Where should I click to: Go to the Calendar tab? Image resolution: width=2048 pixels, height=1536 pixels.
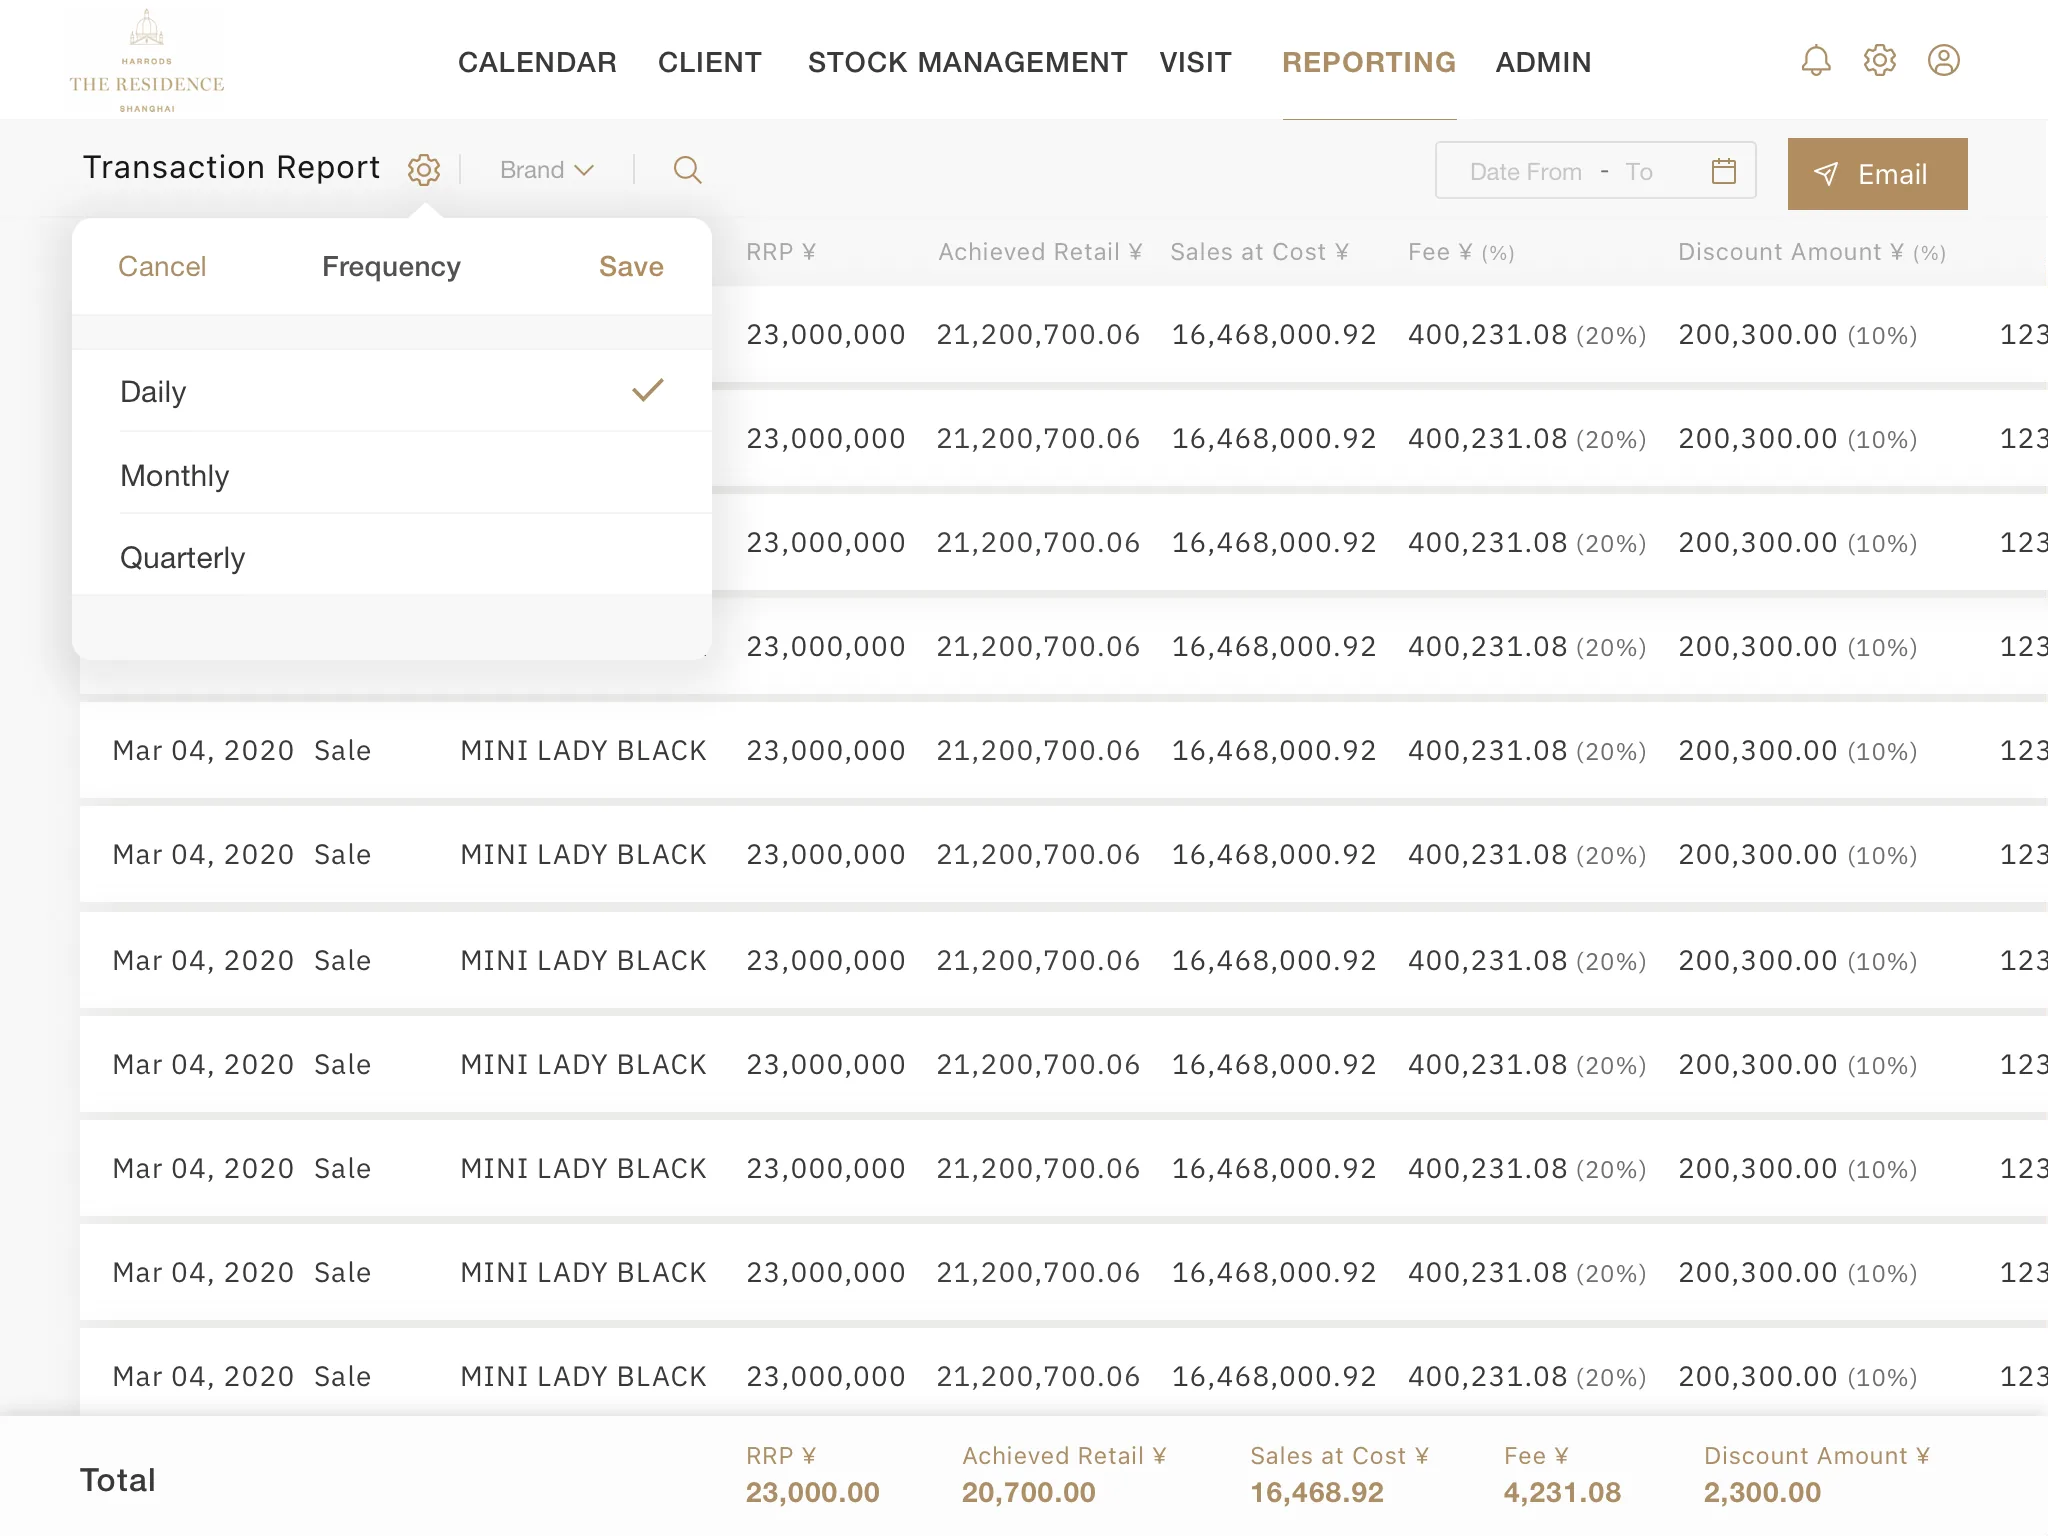pyautogui.click(x=537, y=62)
